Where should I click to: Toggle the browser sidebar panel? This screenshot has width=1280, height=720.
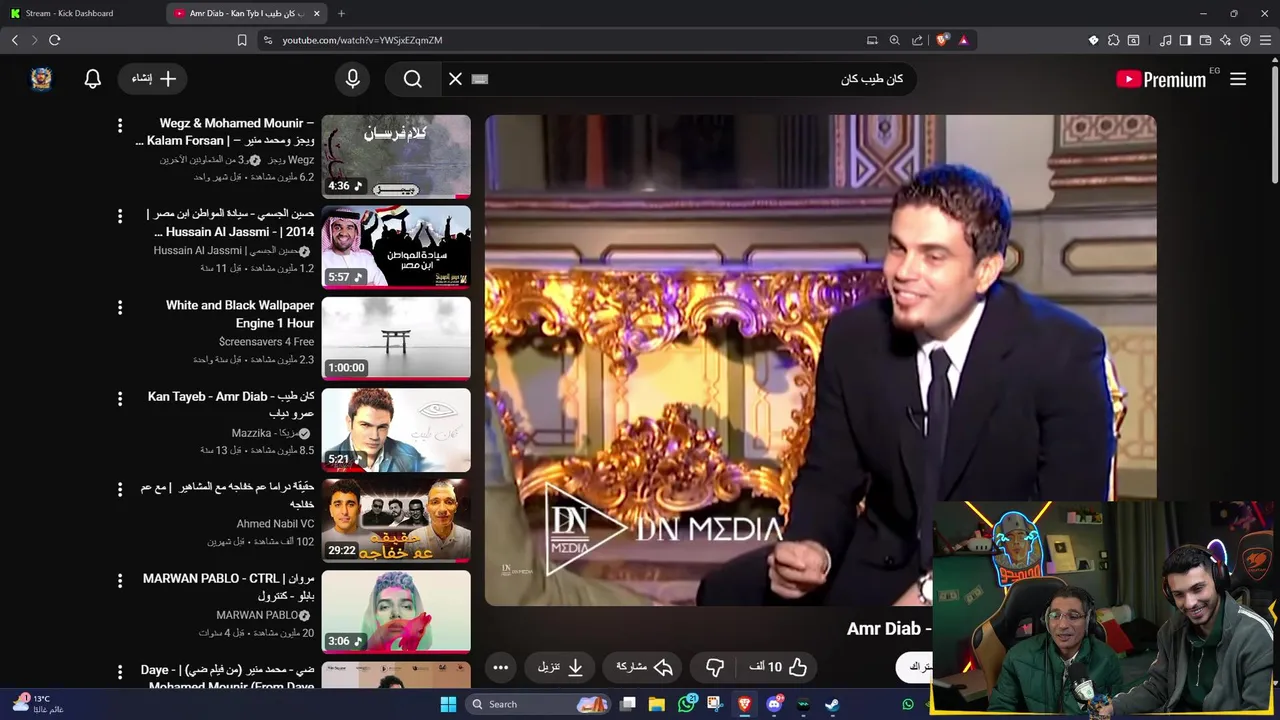tap(1185, 40)
